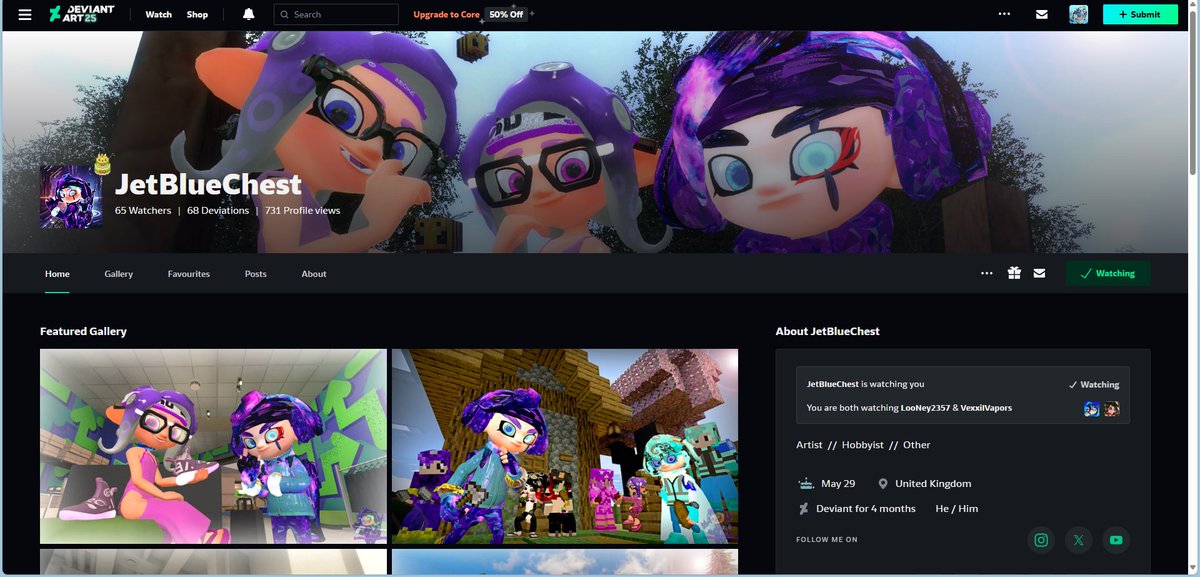Switch to the About tab
This screenshot has width=1200, height=577.
click(x=314, y=274)
